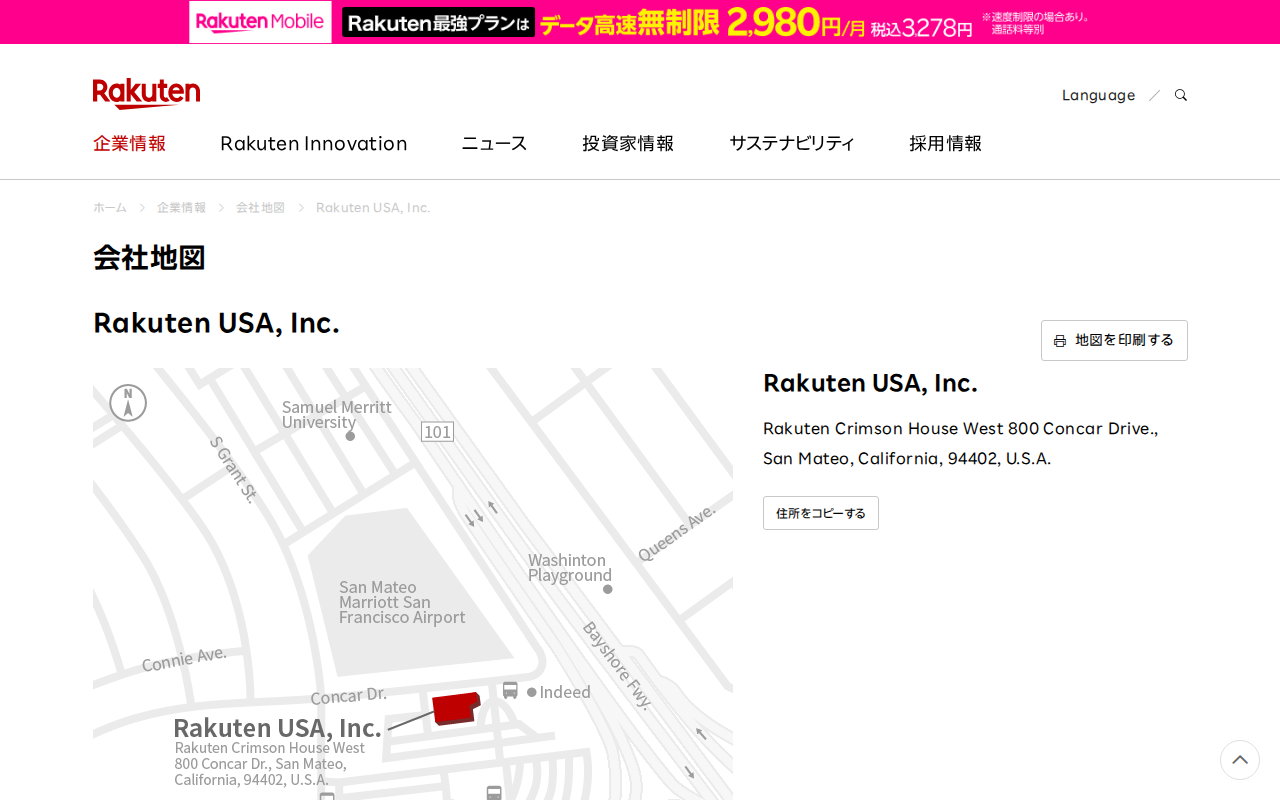Open the サステナビリティ menu
This screenshot has height=800, width=1280.
pos(792,143)
